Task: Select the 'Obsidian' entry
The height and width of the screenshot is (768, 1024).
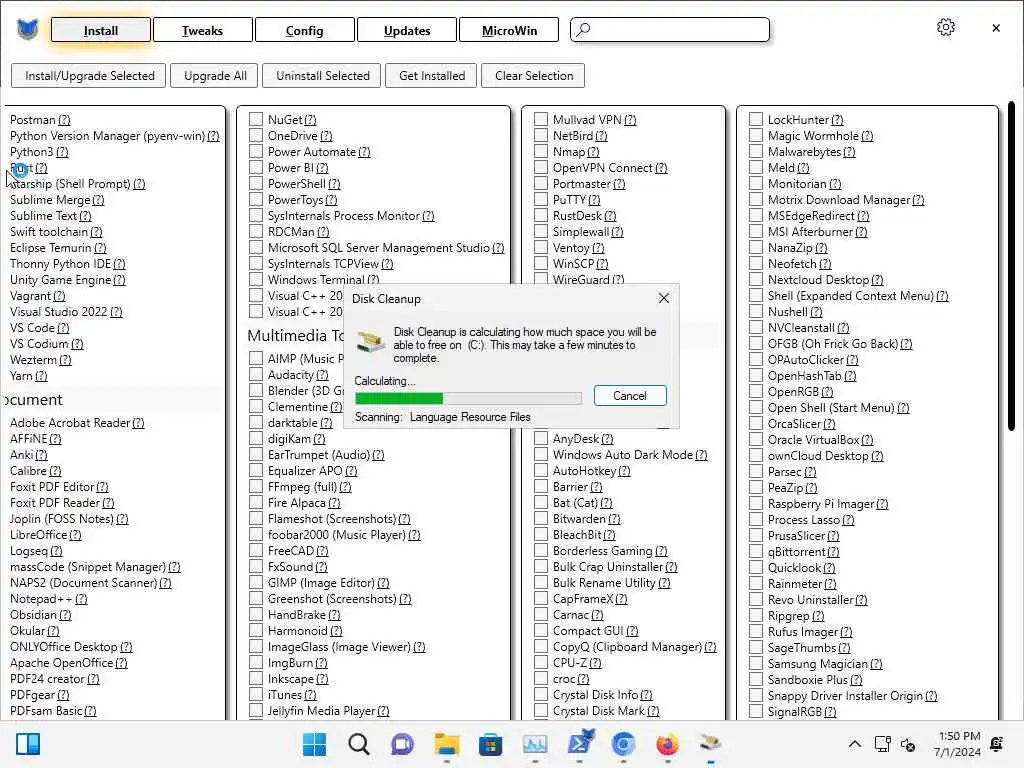Action: 33,615
